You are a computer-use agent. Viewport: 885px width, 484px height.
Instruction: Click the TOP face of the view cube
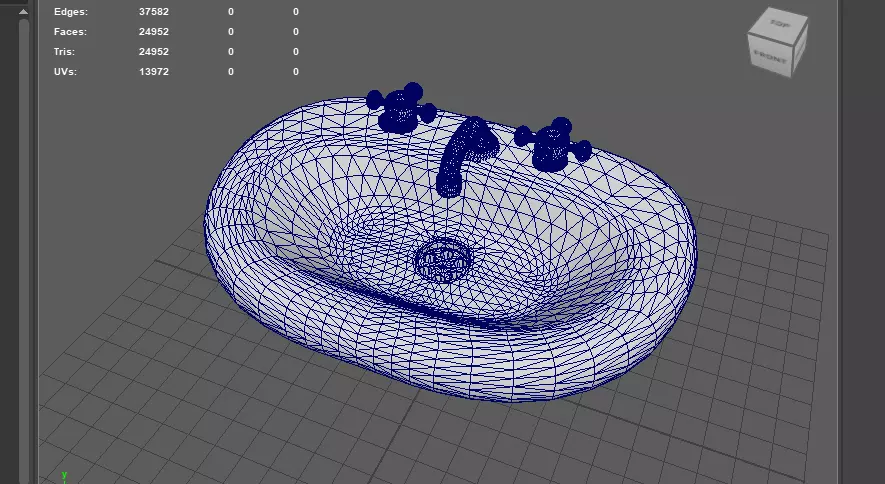(780, 23)
